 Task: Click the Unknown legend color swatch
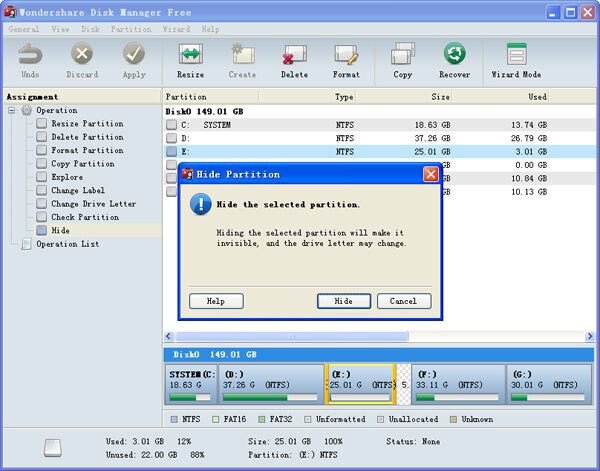tap(453, 419)
